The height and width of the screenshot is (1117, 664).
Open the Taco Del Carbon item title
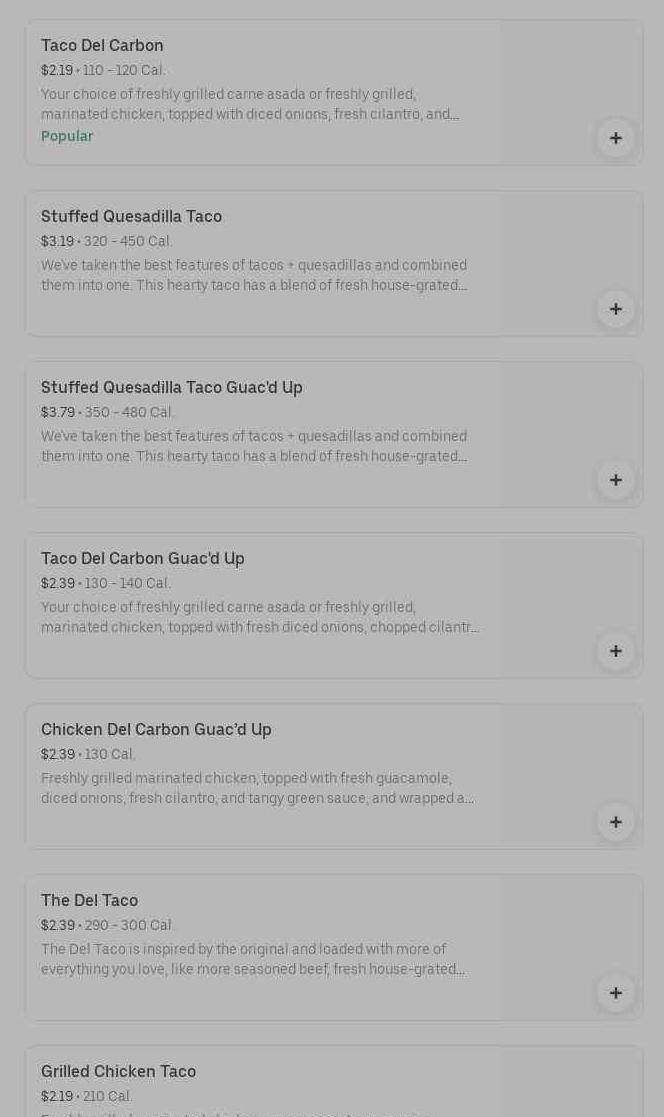[x=102, y=45]
